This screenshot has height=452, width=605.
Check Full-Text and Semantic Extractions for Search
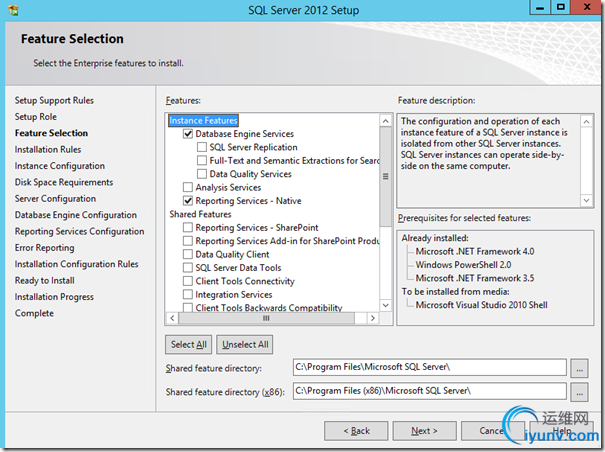202,161
